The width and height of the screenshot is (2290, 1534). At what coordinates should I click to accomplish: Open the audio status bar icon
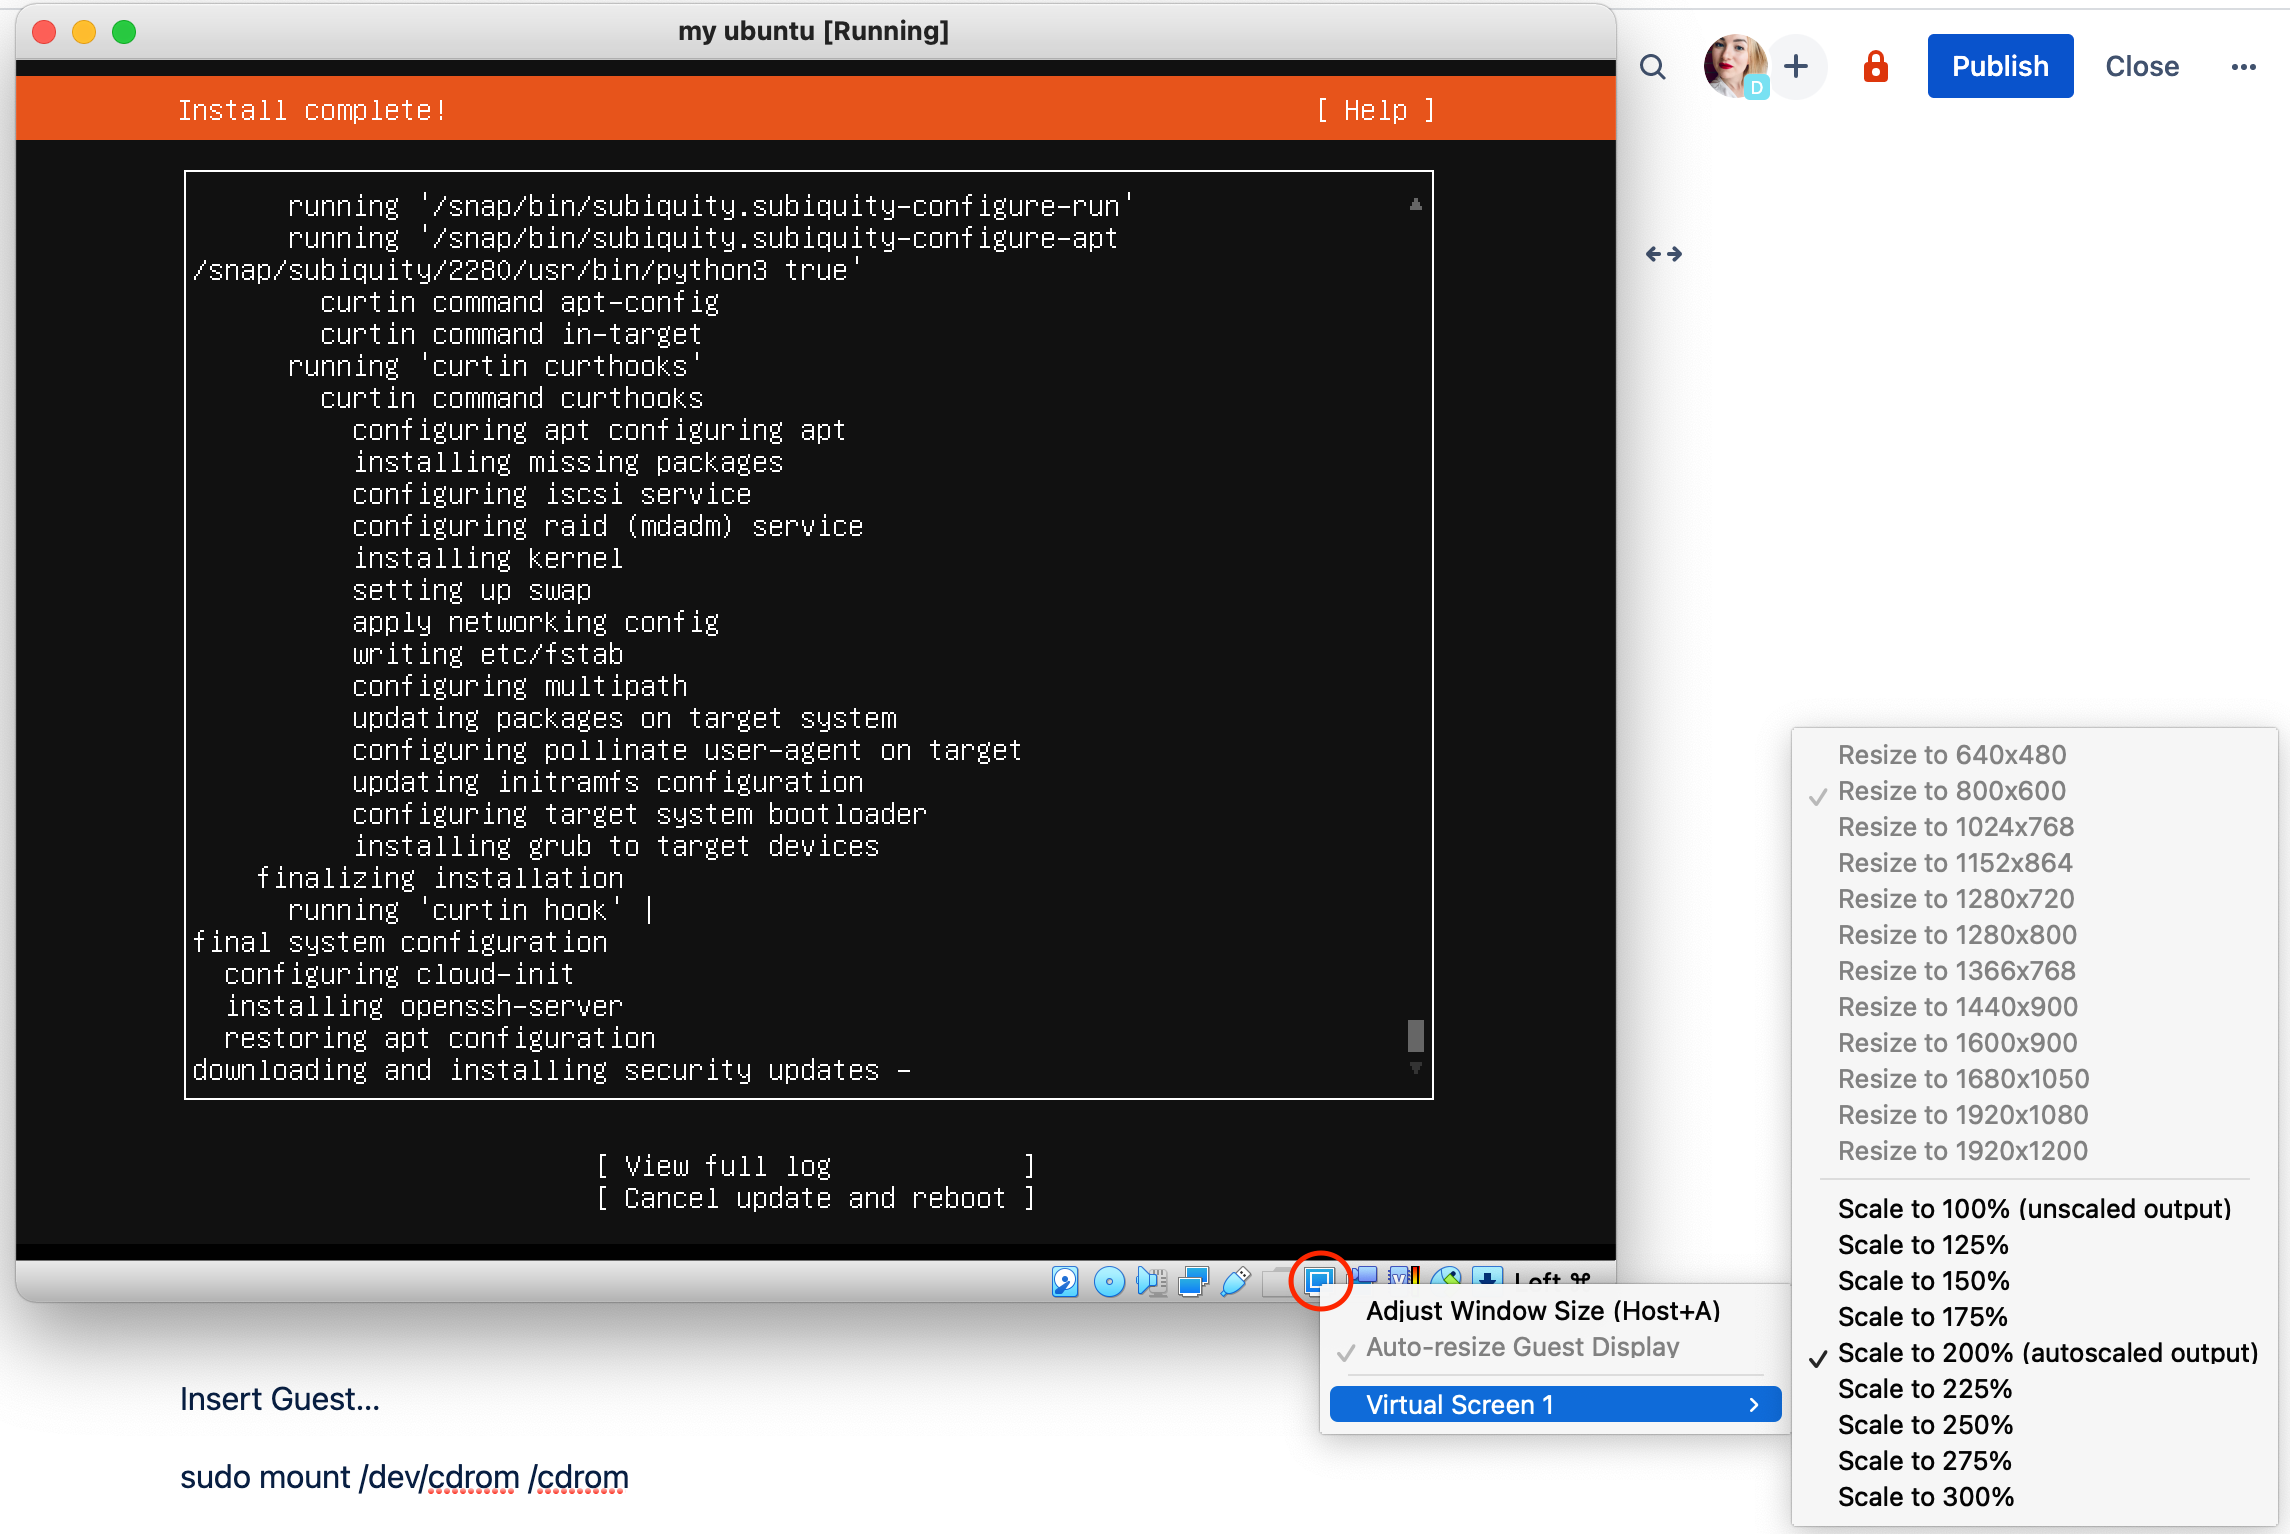(x=1151, y=1281)
